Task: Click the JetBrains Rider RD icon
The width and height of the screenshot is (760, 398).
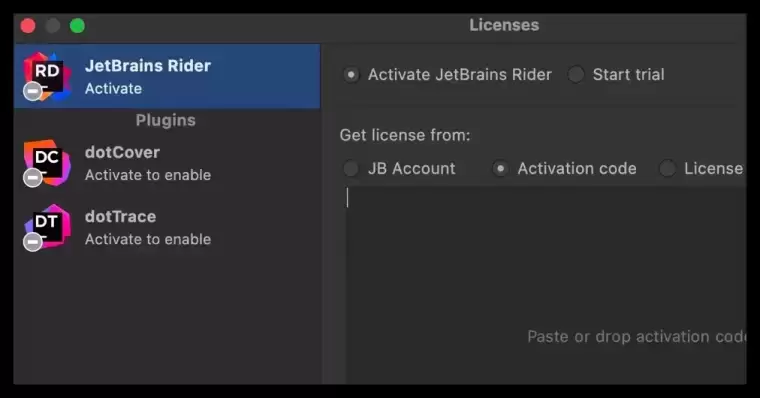Action: 47,77
